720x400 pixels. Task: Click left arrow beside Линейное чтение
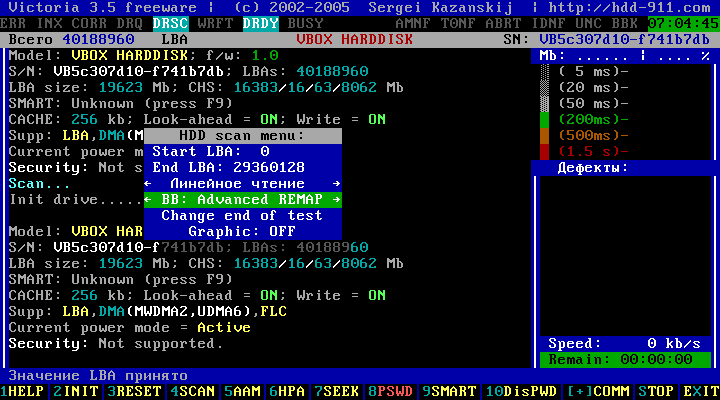pyautogui.click(x=148, y=184)
